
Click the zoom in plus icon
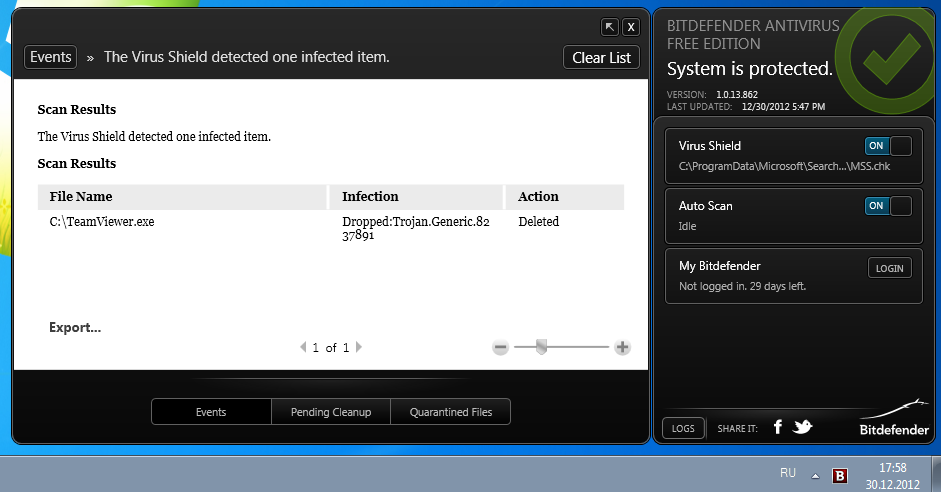click(x=622, y=347)
